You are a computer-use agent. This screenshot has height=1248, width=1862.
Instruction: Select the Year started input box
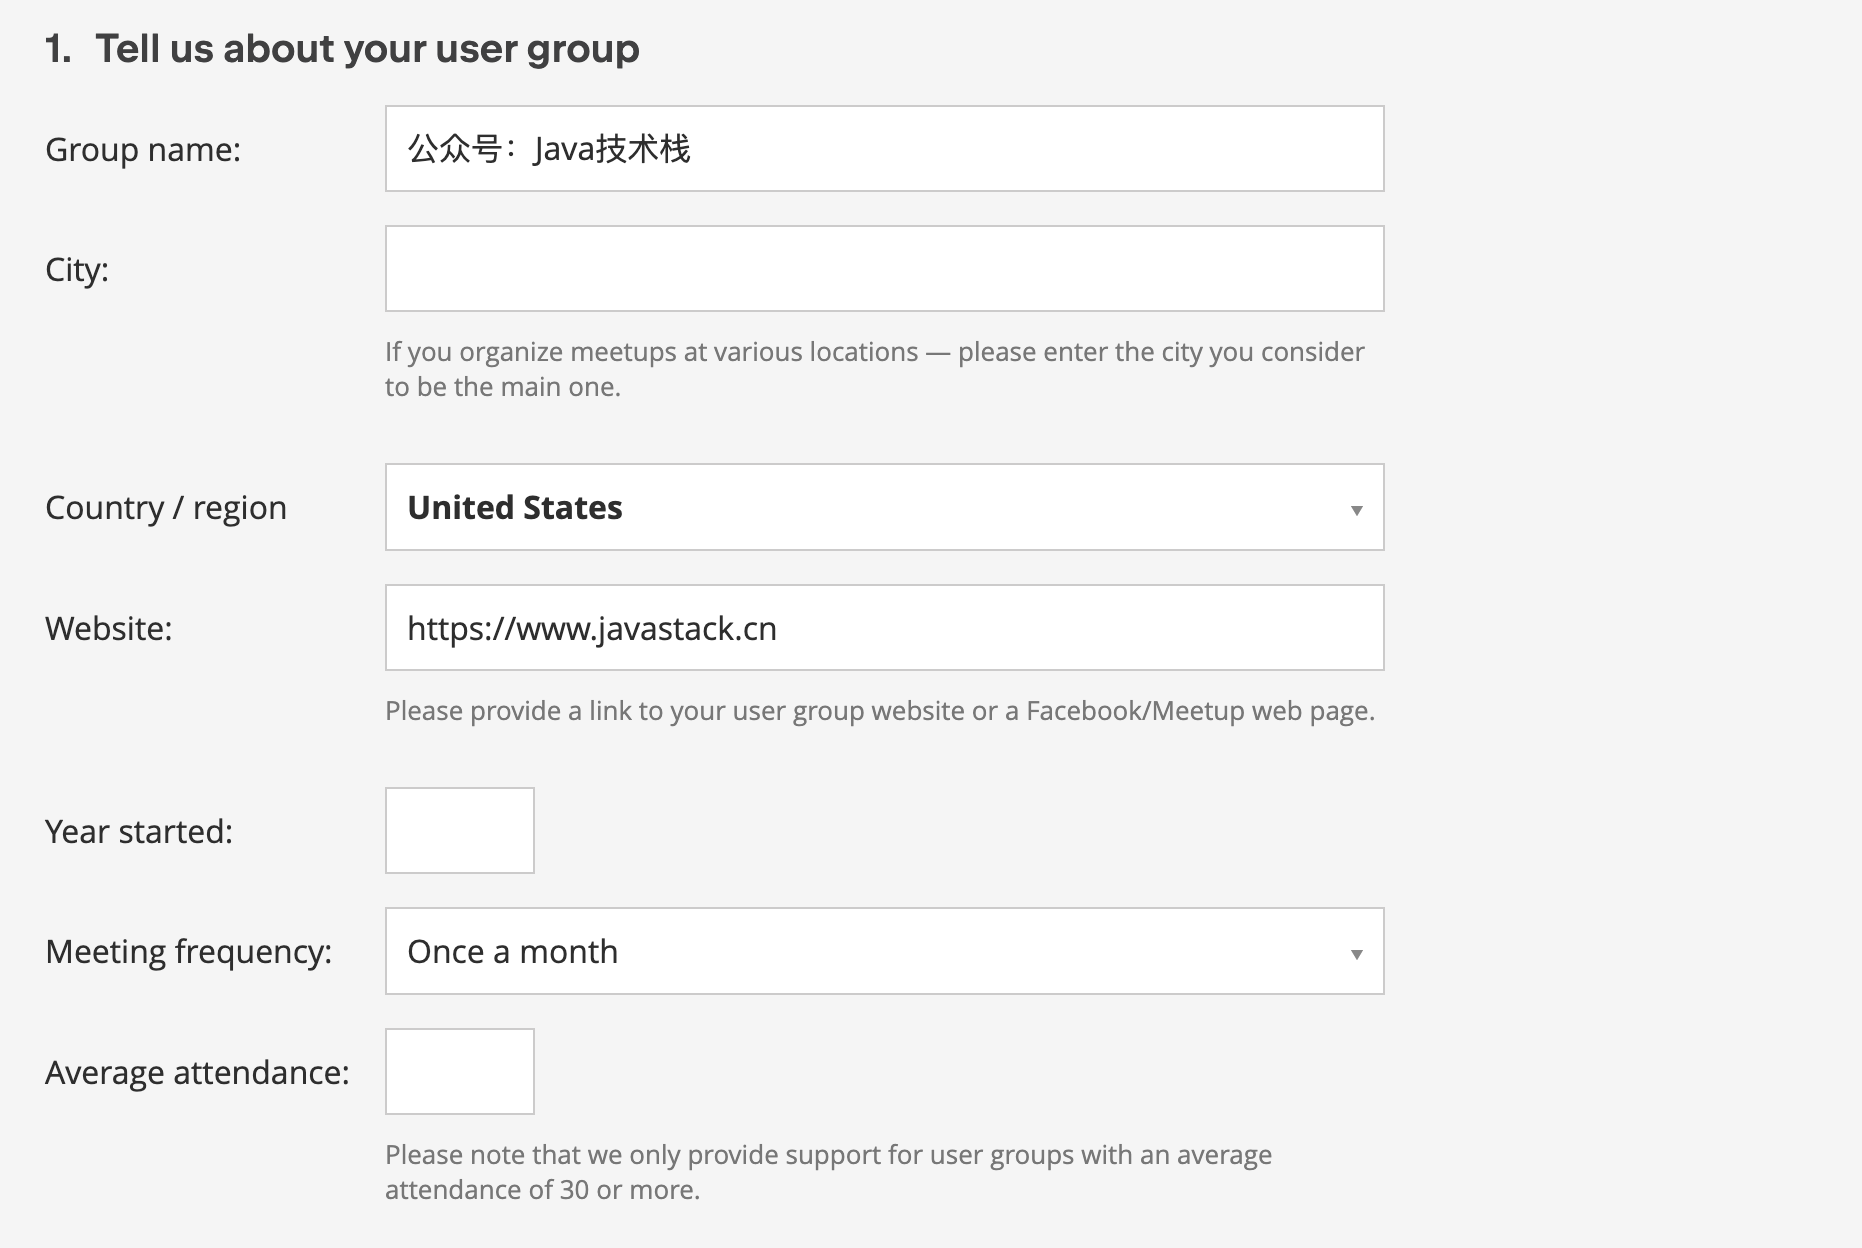[460, 830]
